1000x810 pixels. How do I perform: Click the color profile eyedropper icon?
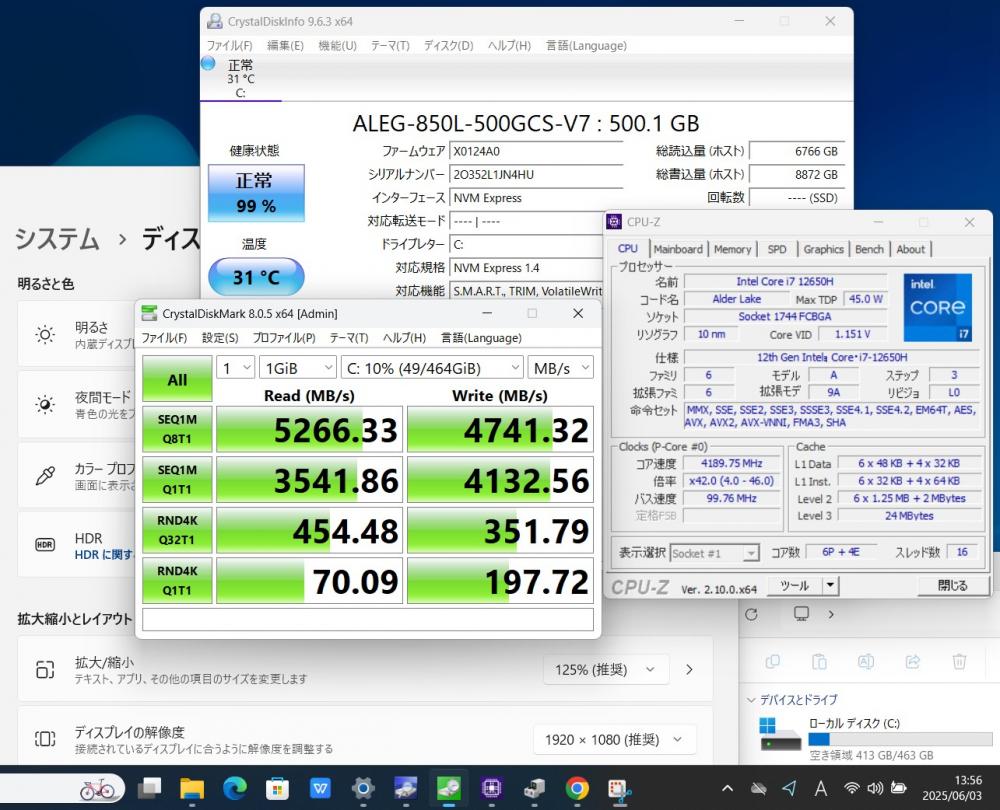point(45,476)
